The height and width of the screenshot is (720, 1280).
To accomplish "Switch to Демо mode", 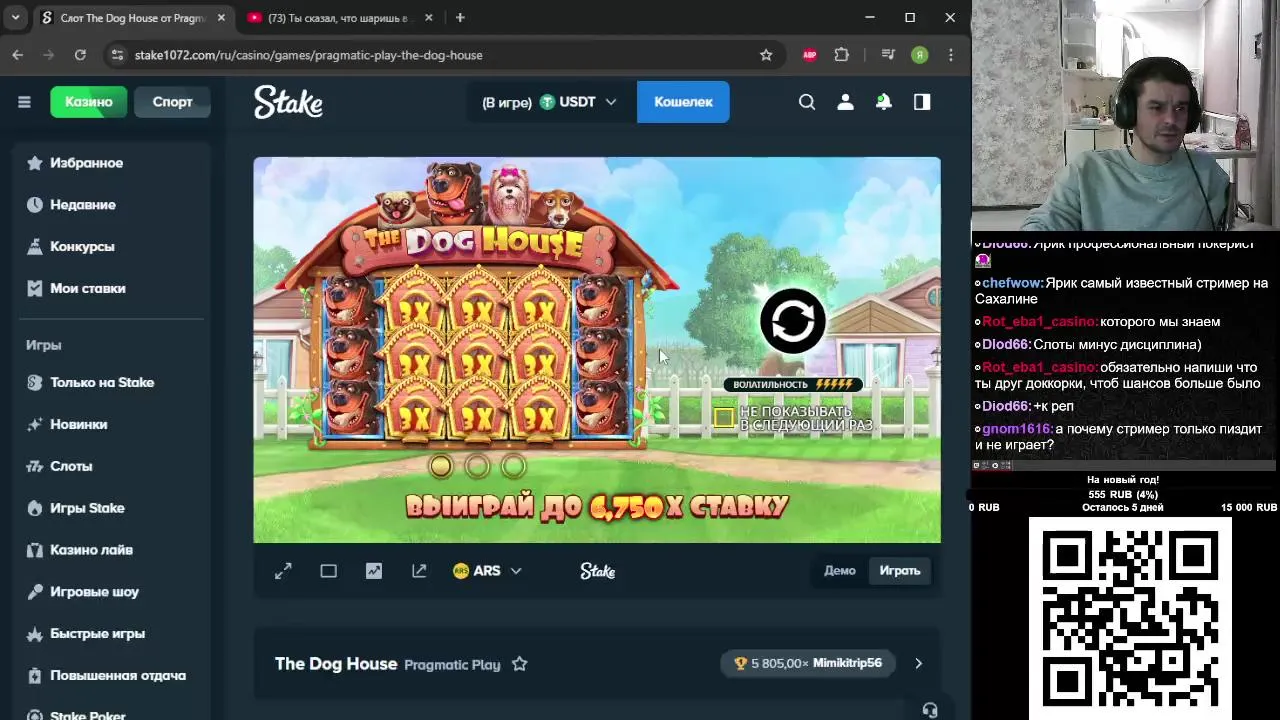I will click(x=840, y=571).
